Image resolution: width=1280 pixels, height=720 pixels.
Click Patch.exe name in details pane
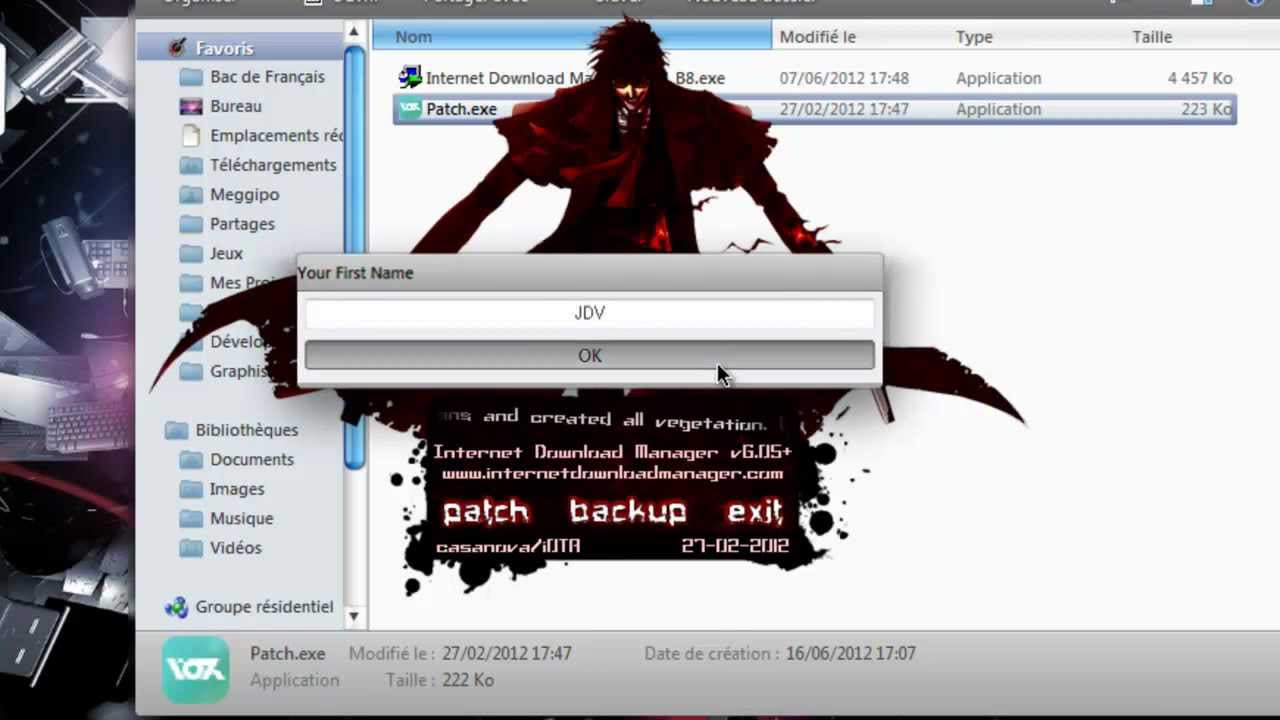pyautogui.click(x=288, y=654)
